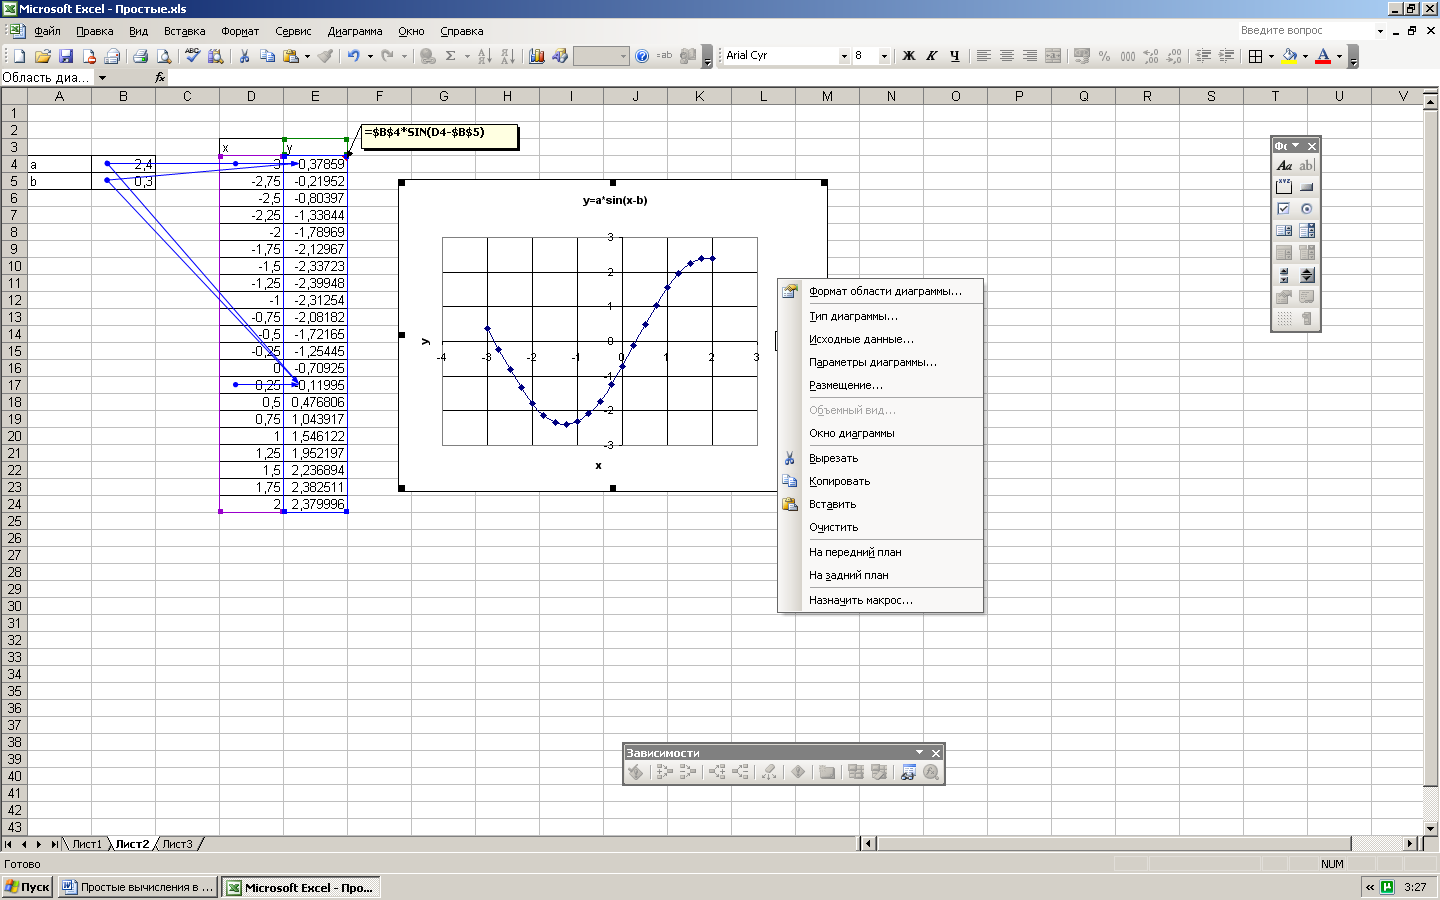The width and height of the screenshot is (1440, 900).
Task: Open the Файл menu
Action: point(47,31)
